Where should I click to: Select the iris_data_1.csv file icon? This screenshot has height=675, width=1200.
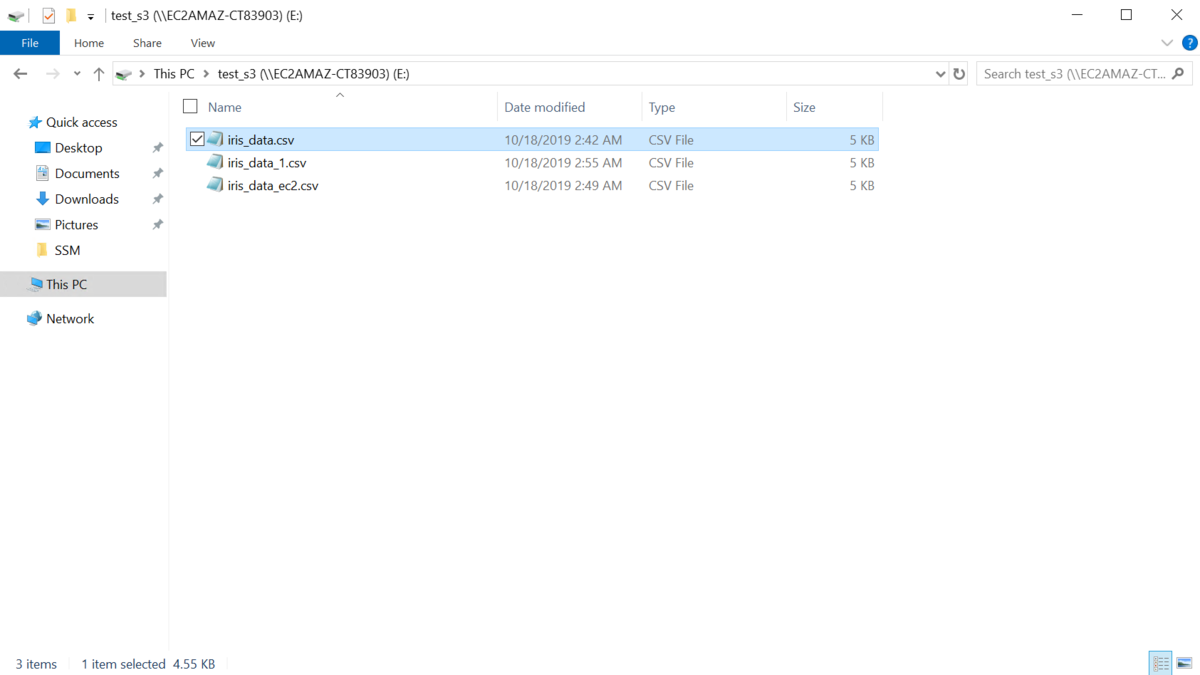[215, 162]
